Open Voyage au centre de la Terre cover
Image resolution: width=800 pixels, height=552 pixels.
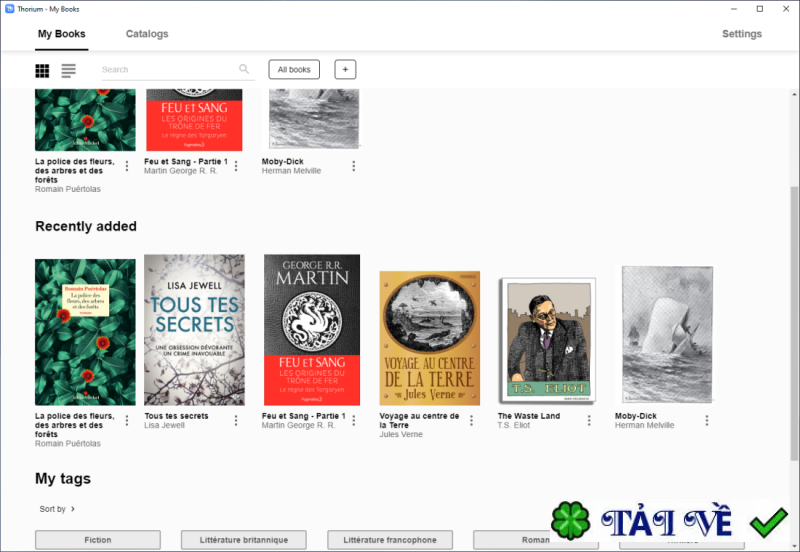(430, 338)
